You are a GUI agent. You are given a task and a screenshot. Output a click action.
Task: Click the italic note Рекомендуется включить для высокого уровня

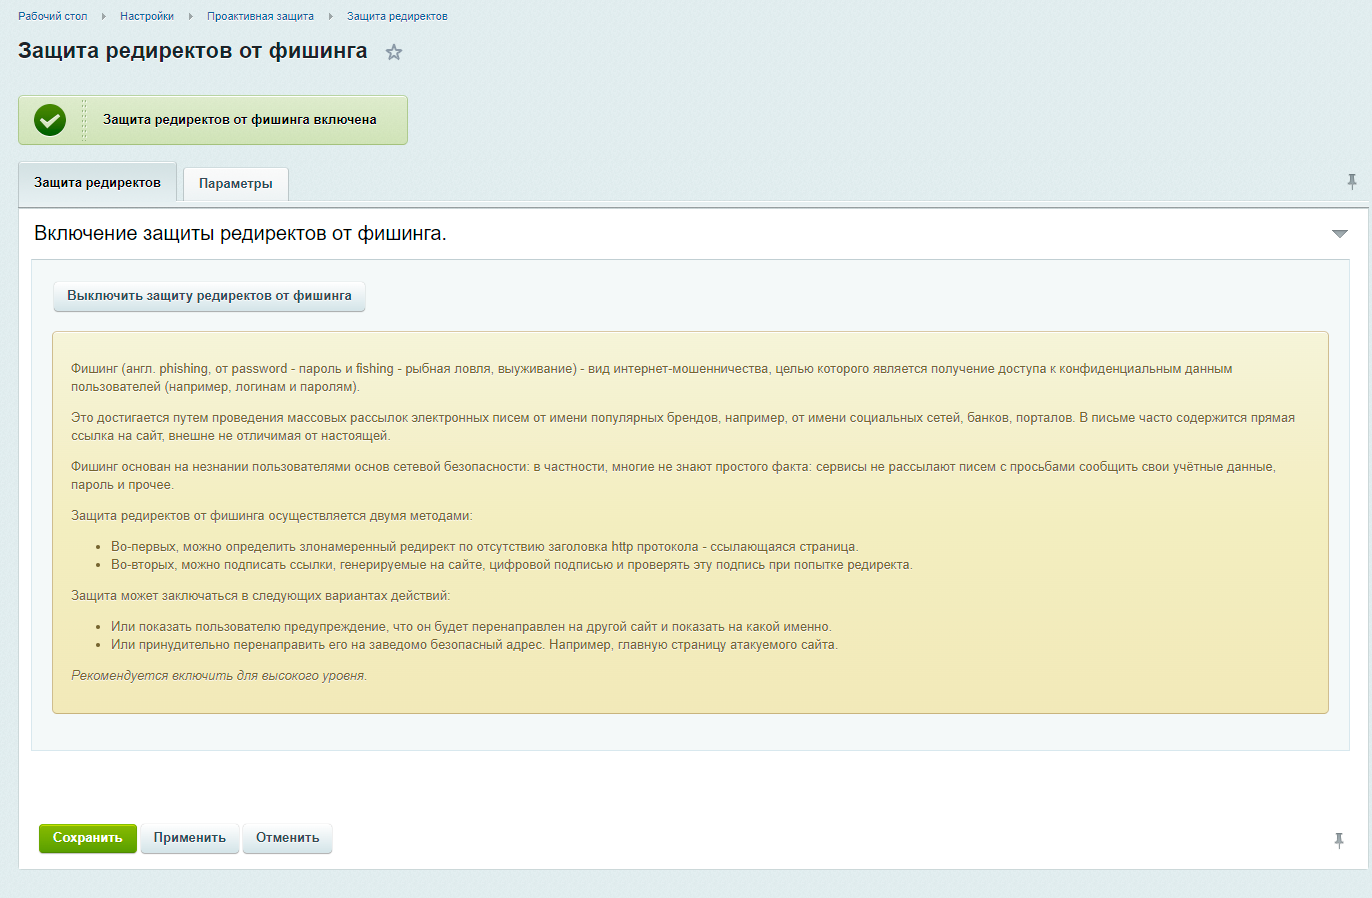(x=219, y=676)
